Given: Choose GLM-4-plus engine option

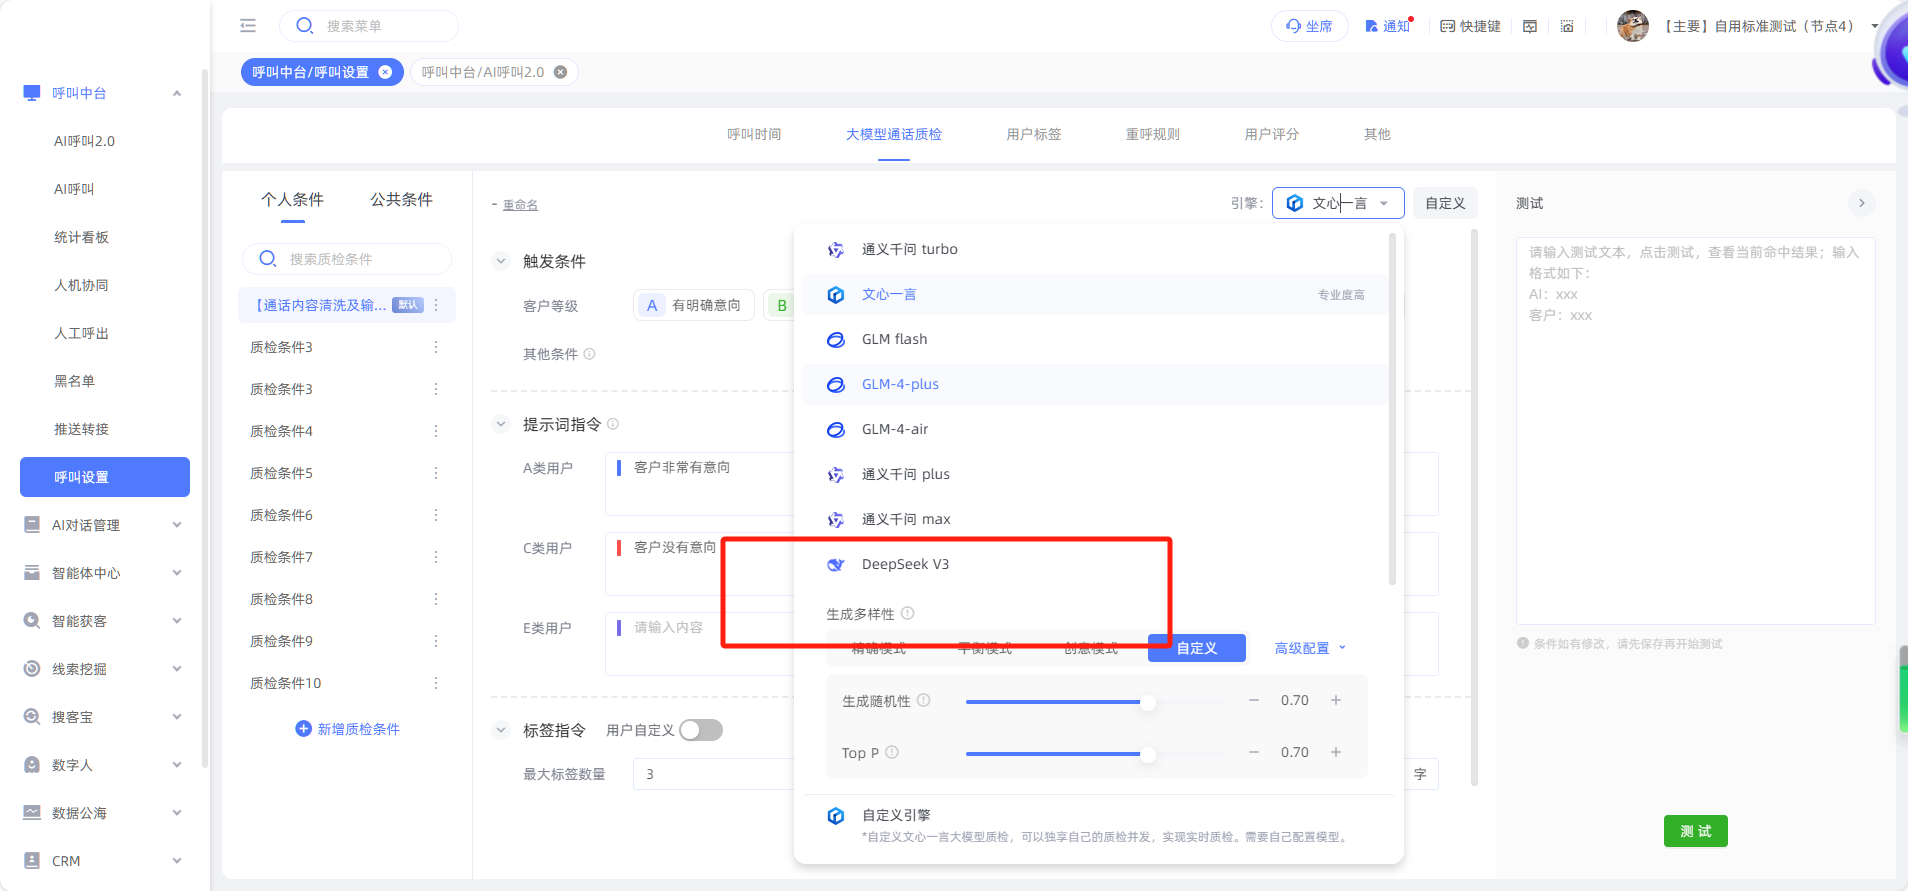Looking at the screenshot, I should click(x=1095, y=384).
